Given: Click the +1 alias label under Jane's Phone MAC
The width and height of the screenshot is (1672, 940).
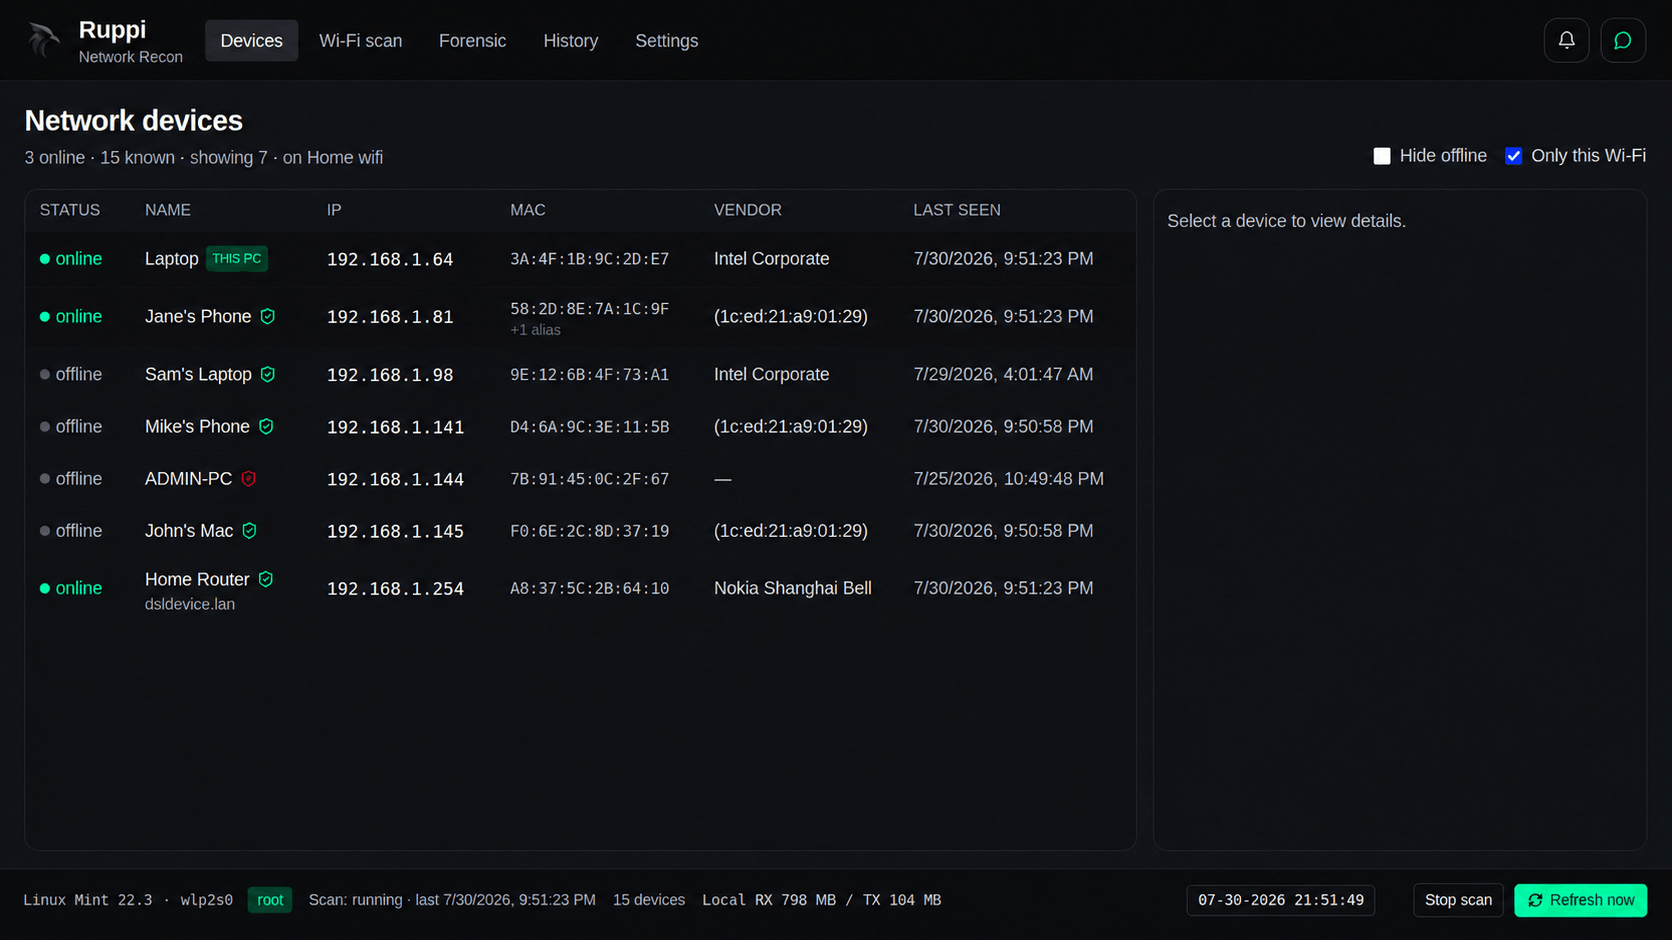Looking at the screenshot, I should [535, 330].
